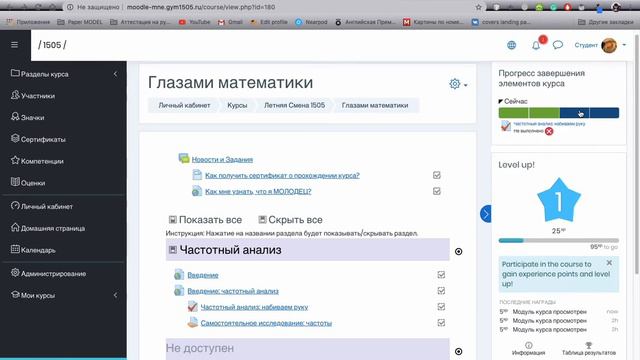Image resolution: width=640 pixels, height=360 pixels.
Task: Open Введение: частотный анализ activity
Action: click(x=233, y=291)
